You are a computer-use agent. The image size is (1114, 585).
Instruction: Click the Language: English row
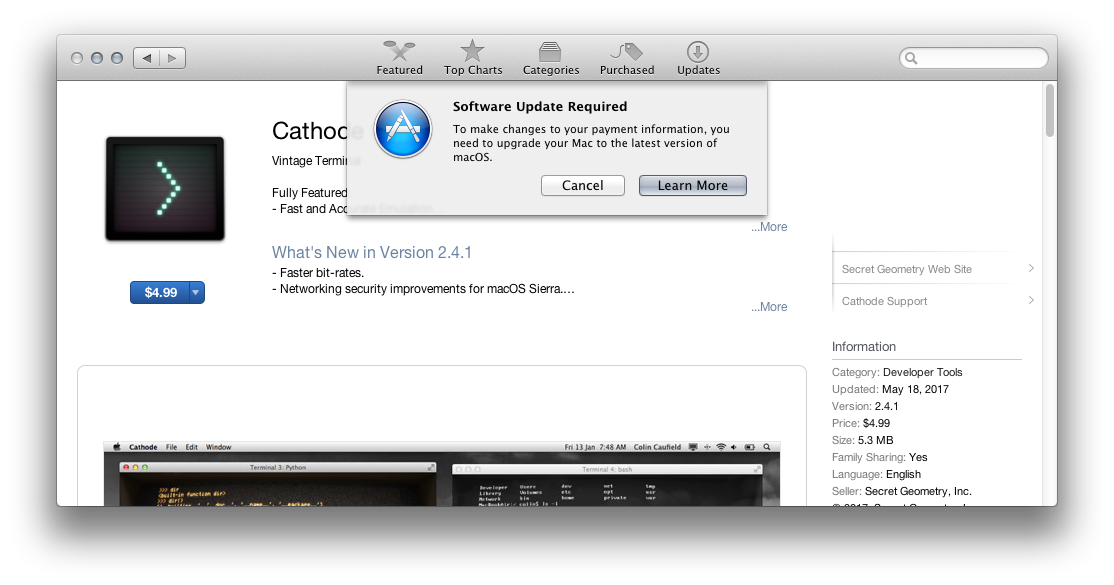tap(877, 475)
